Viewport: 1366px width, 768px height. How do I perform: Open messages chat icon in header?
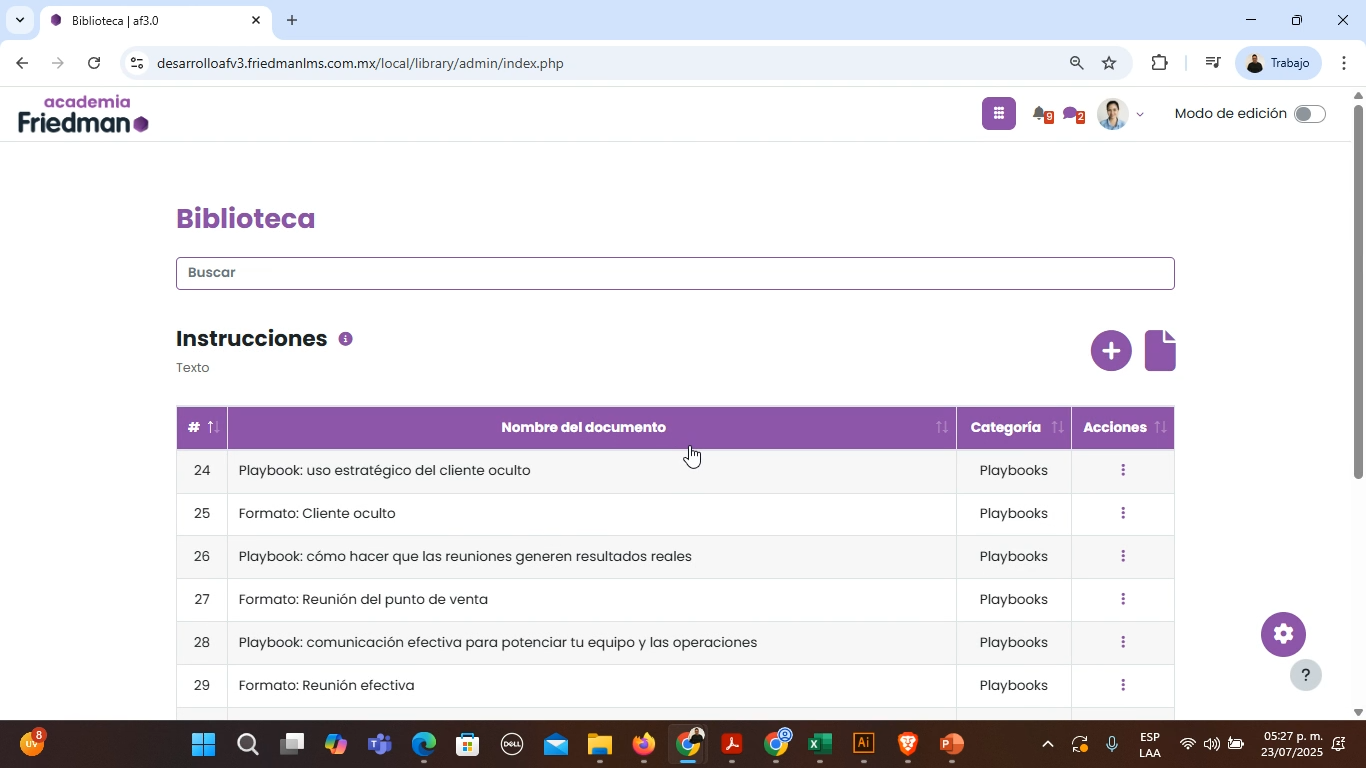(x=1073, y=115)
